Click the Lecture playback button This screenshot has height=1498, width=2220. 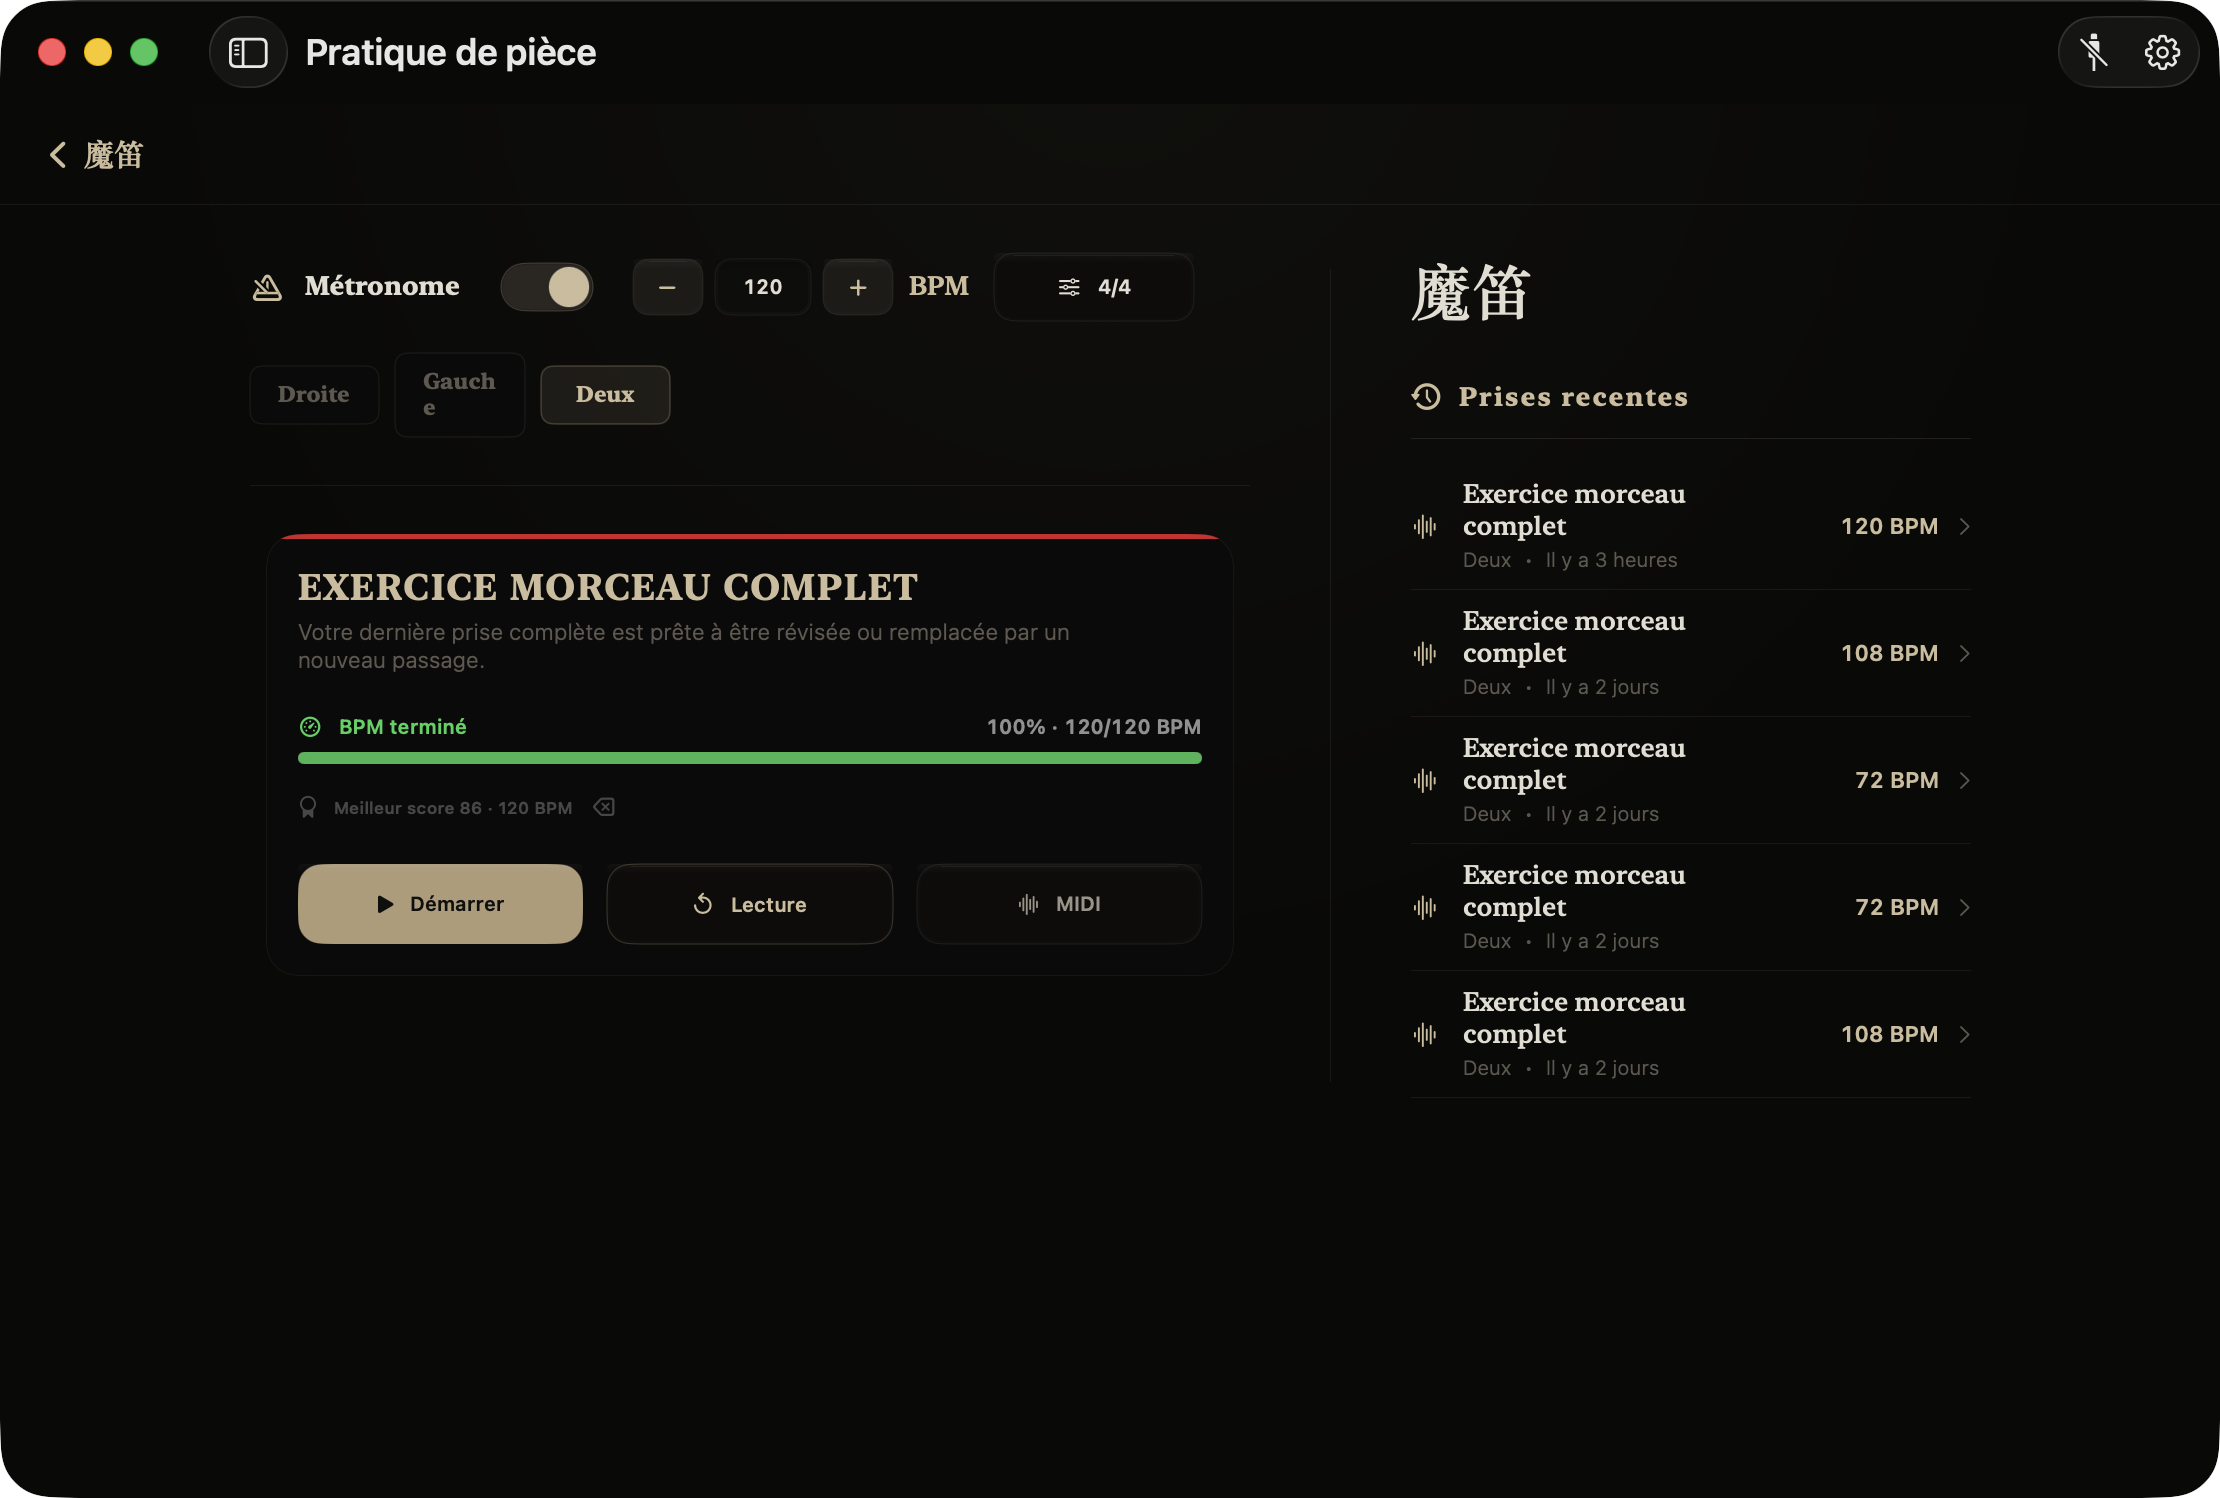[x=750, y=904]
